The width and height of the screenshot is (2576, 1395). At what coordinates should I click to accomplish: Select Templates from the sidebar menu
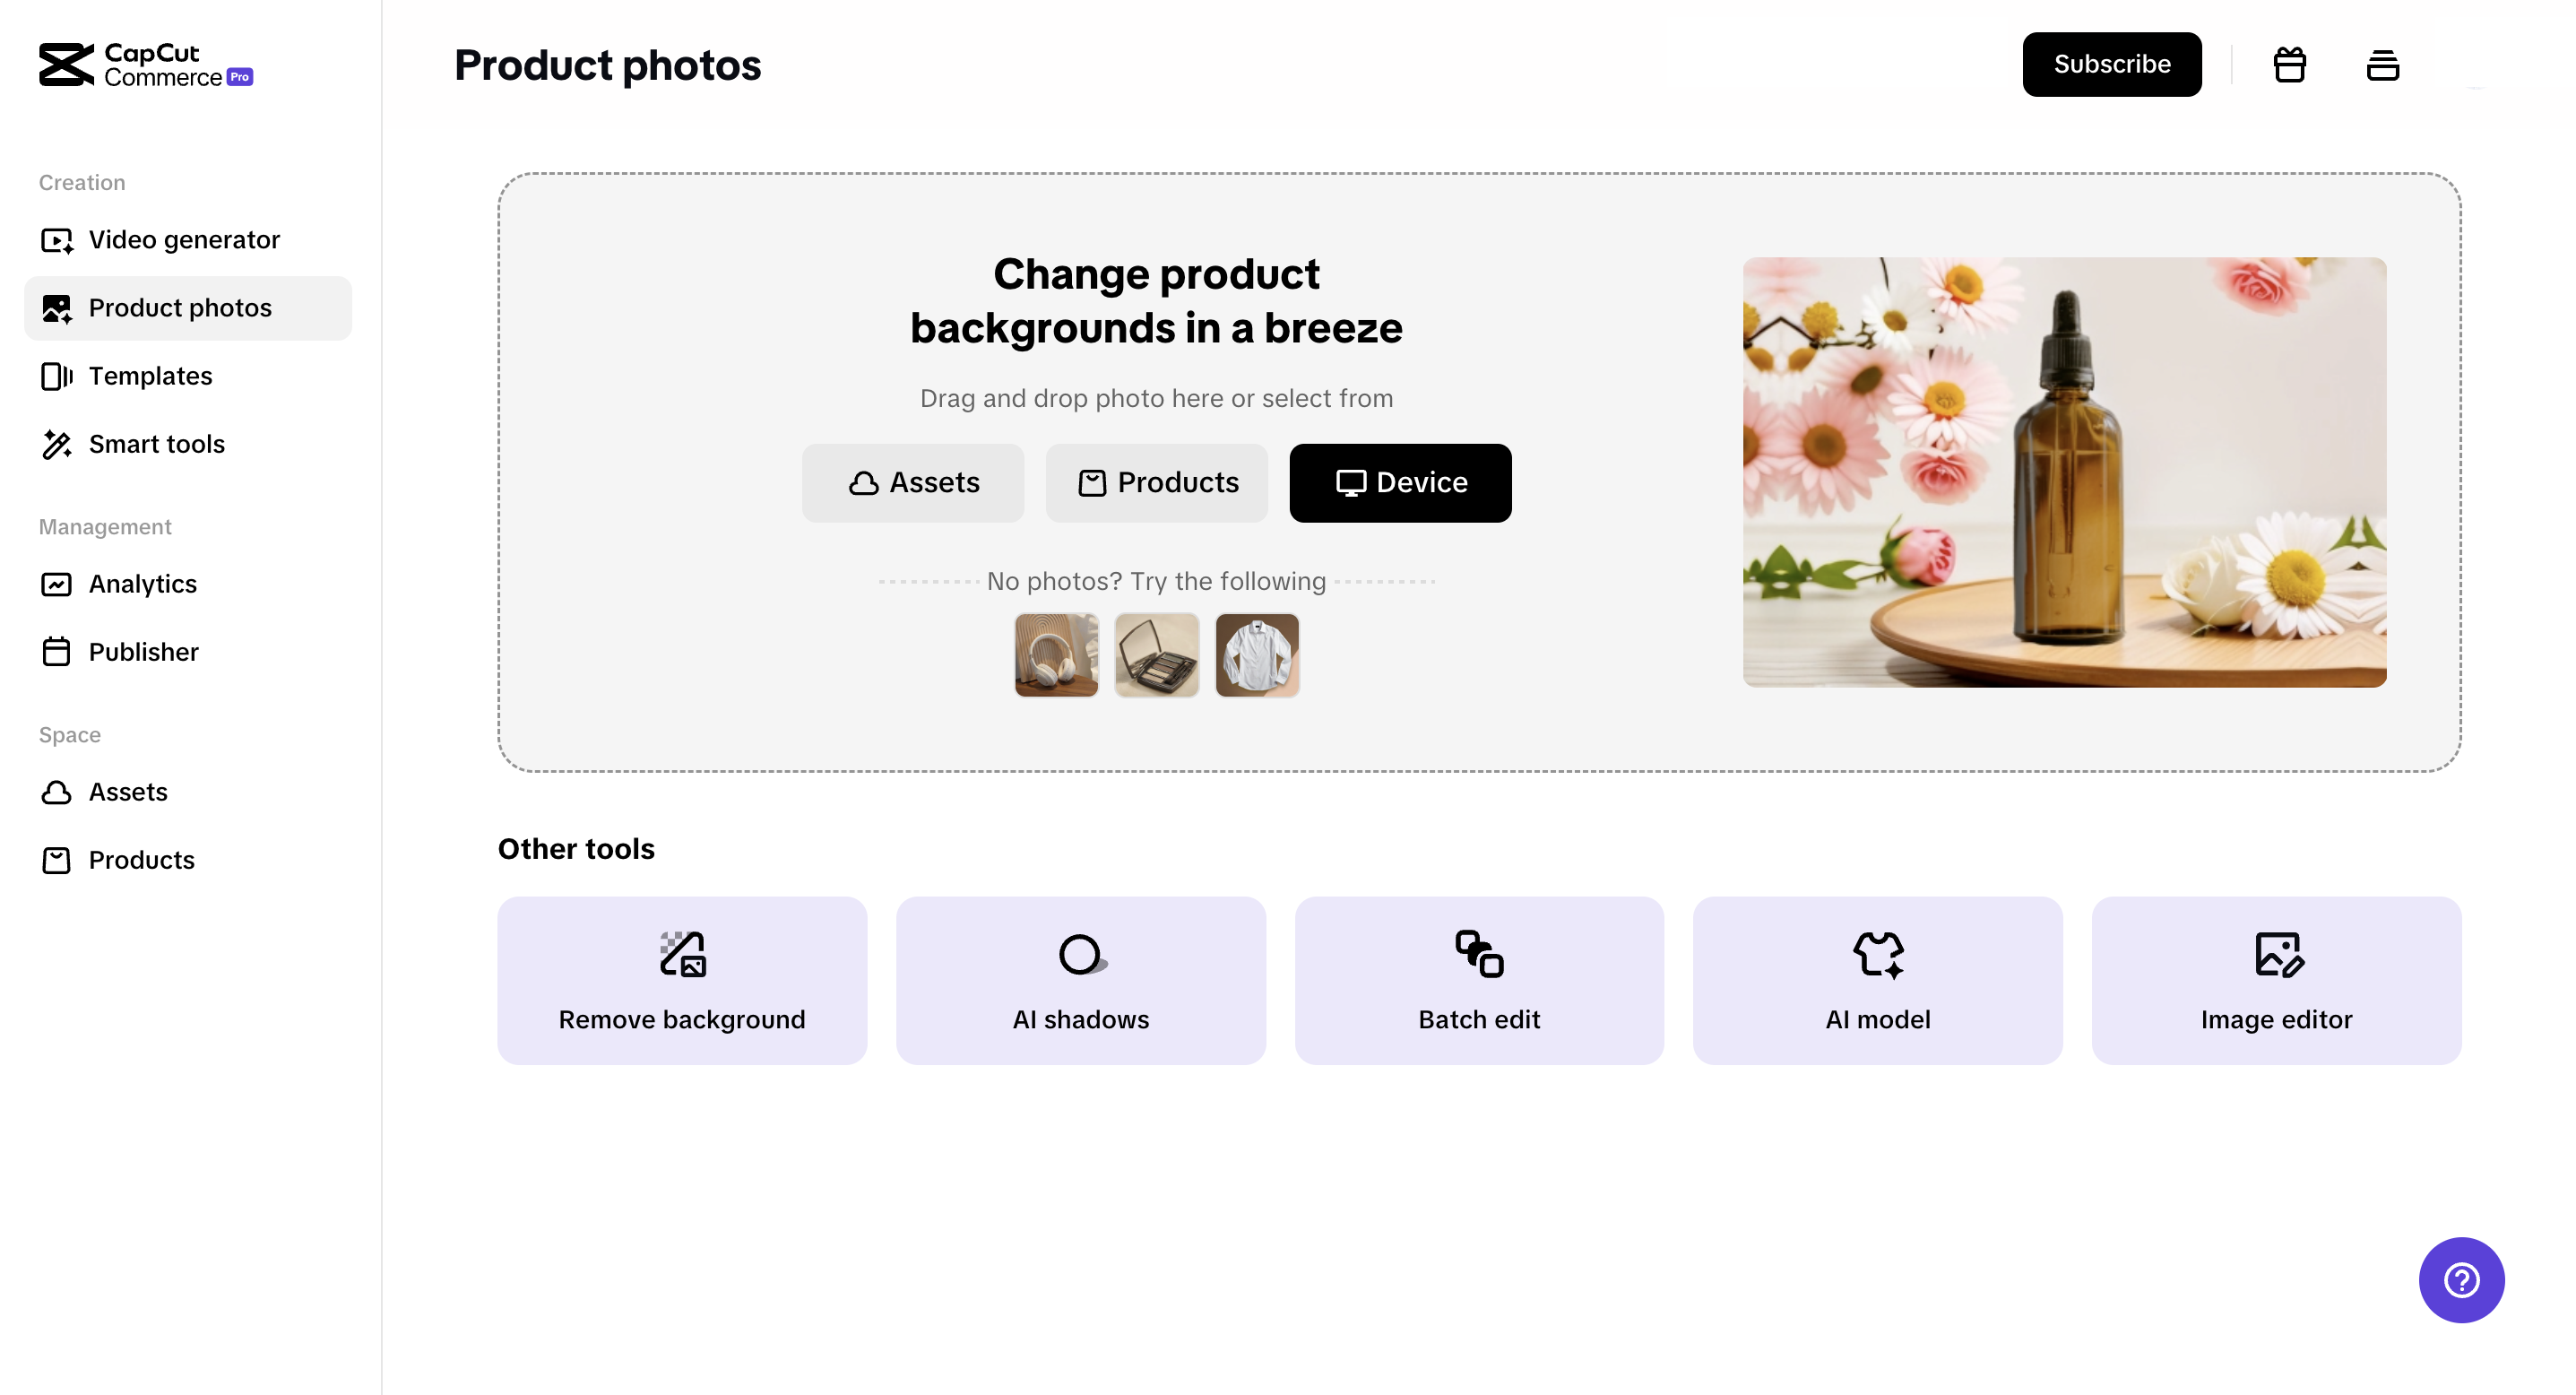[x=150, y=375]
